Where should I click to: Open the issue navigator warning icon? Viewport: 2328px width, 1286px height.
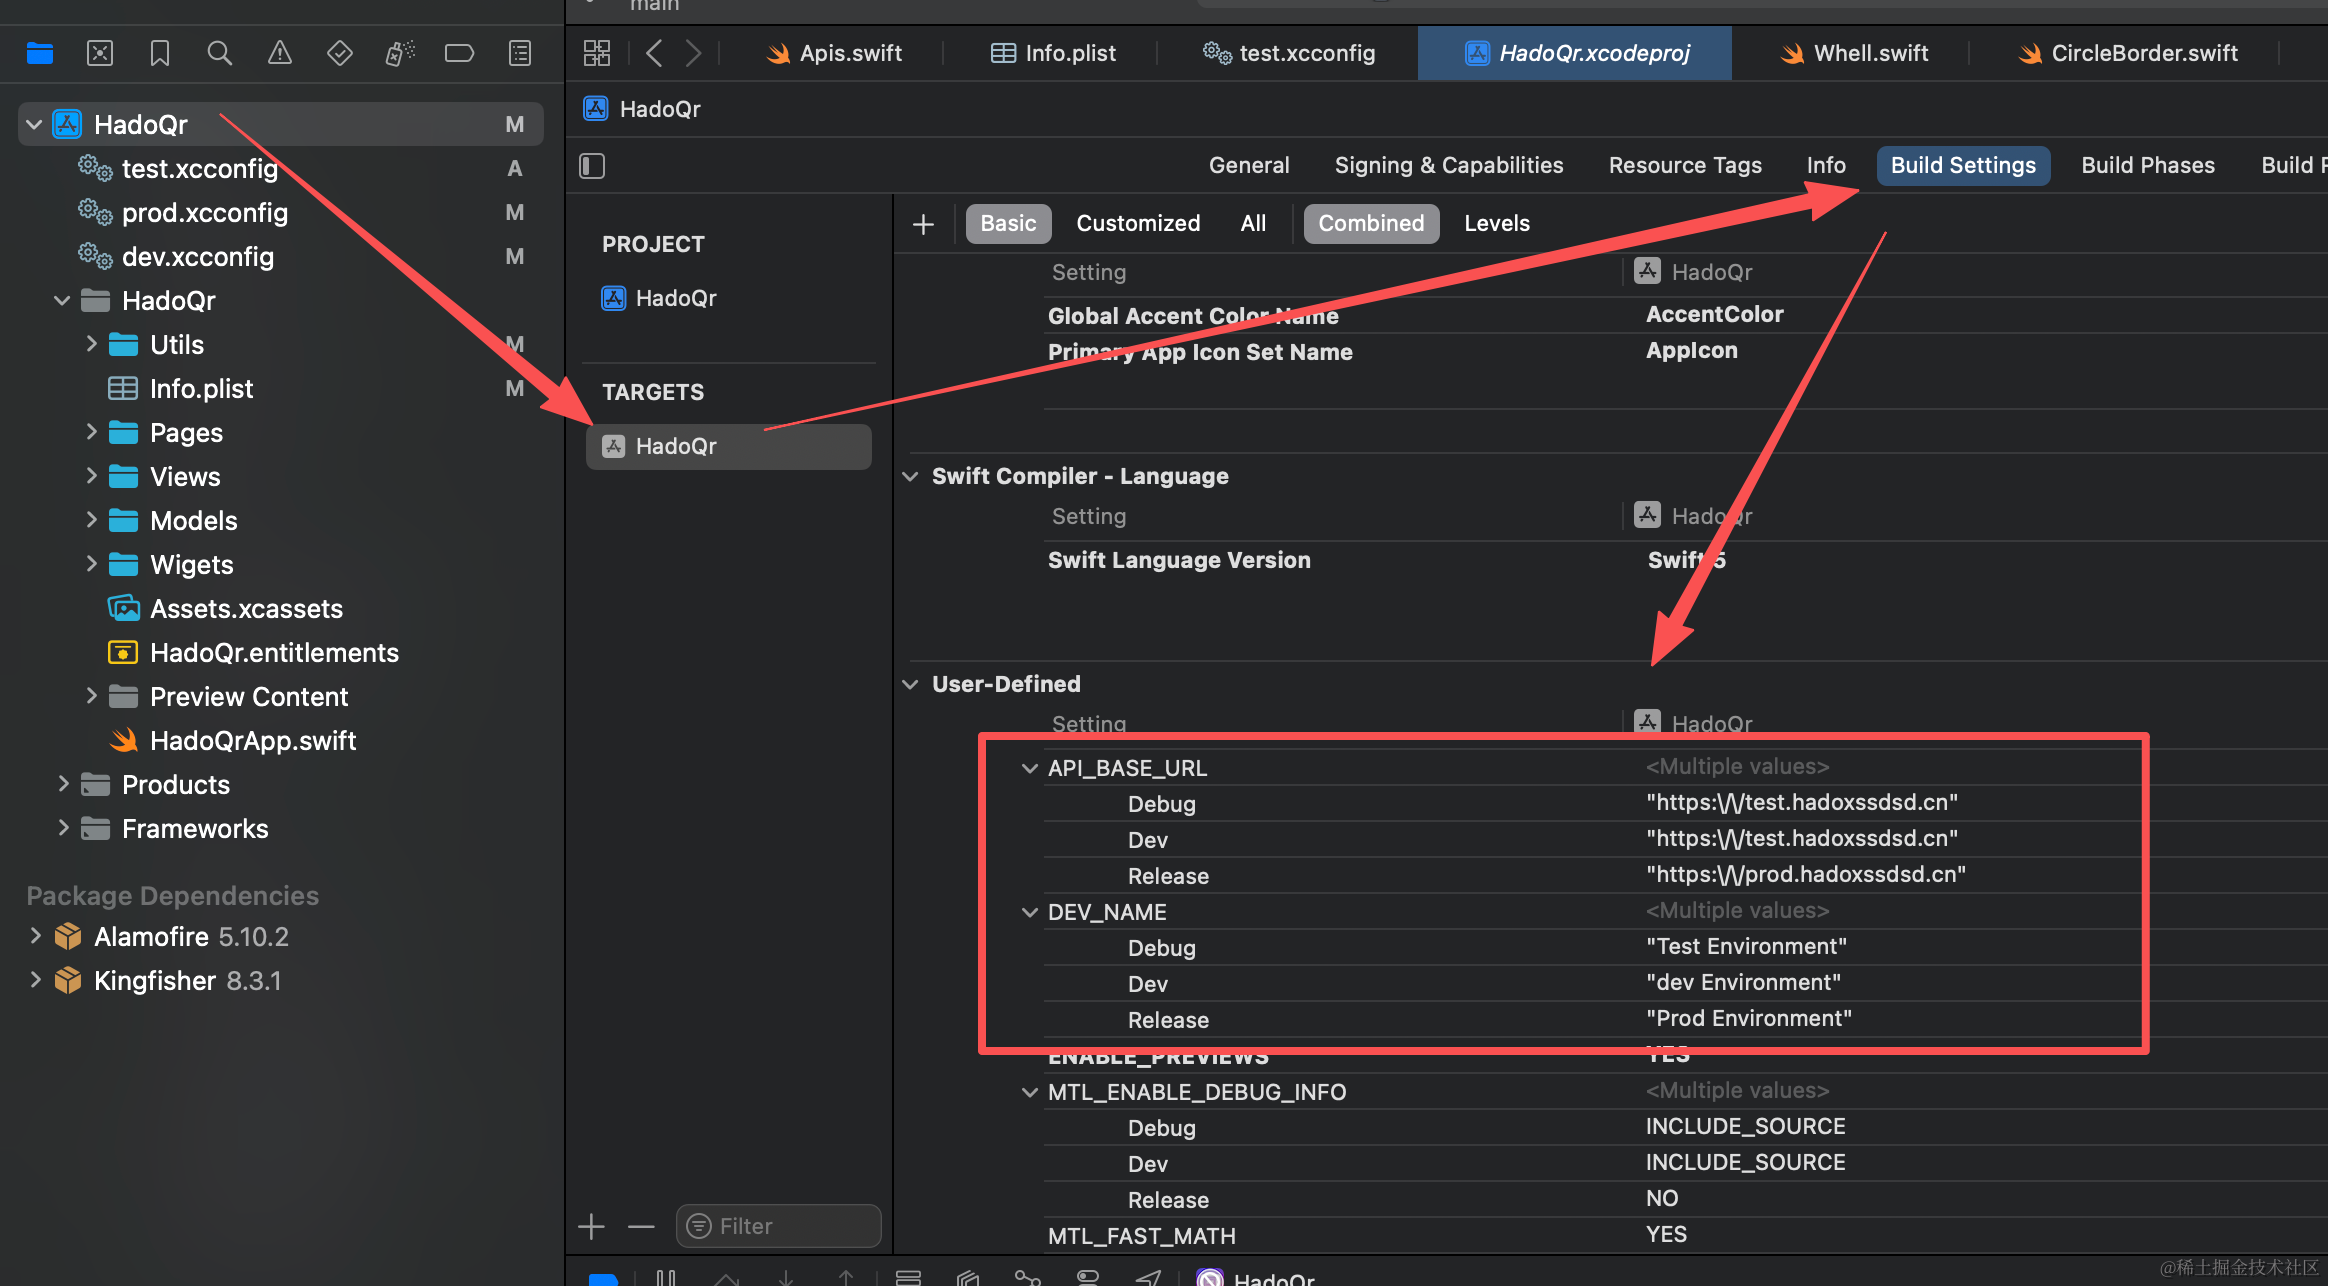click(x=280, y=53)
